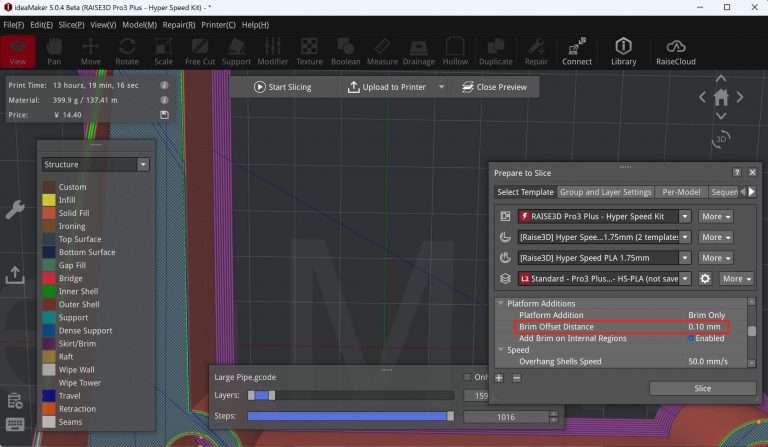Click settings list vertical scrollbar

pos(751,331)
